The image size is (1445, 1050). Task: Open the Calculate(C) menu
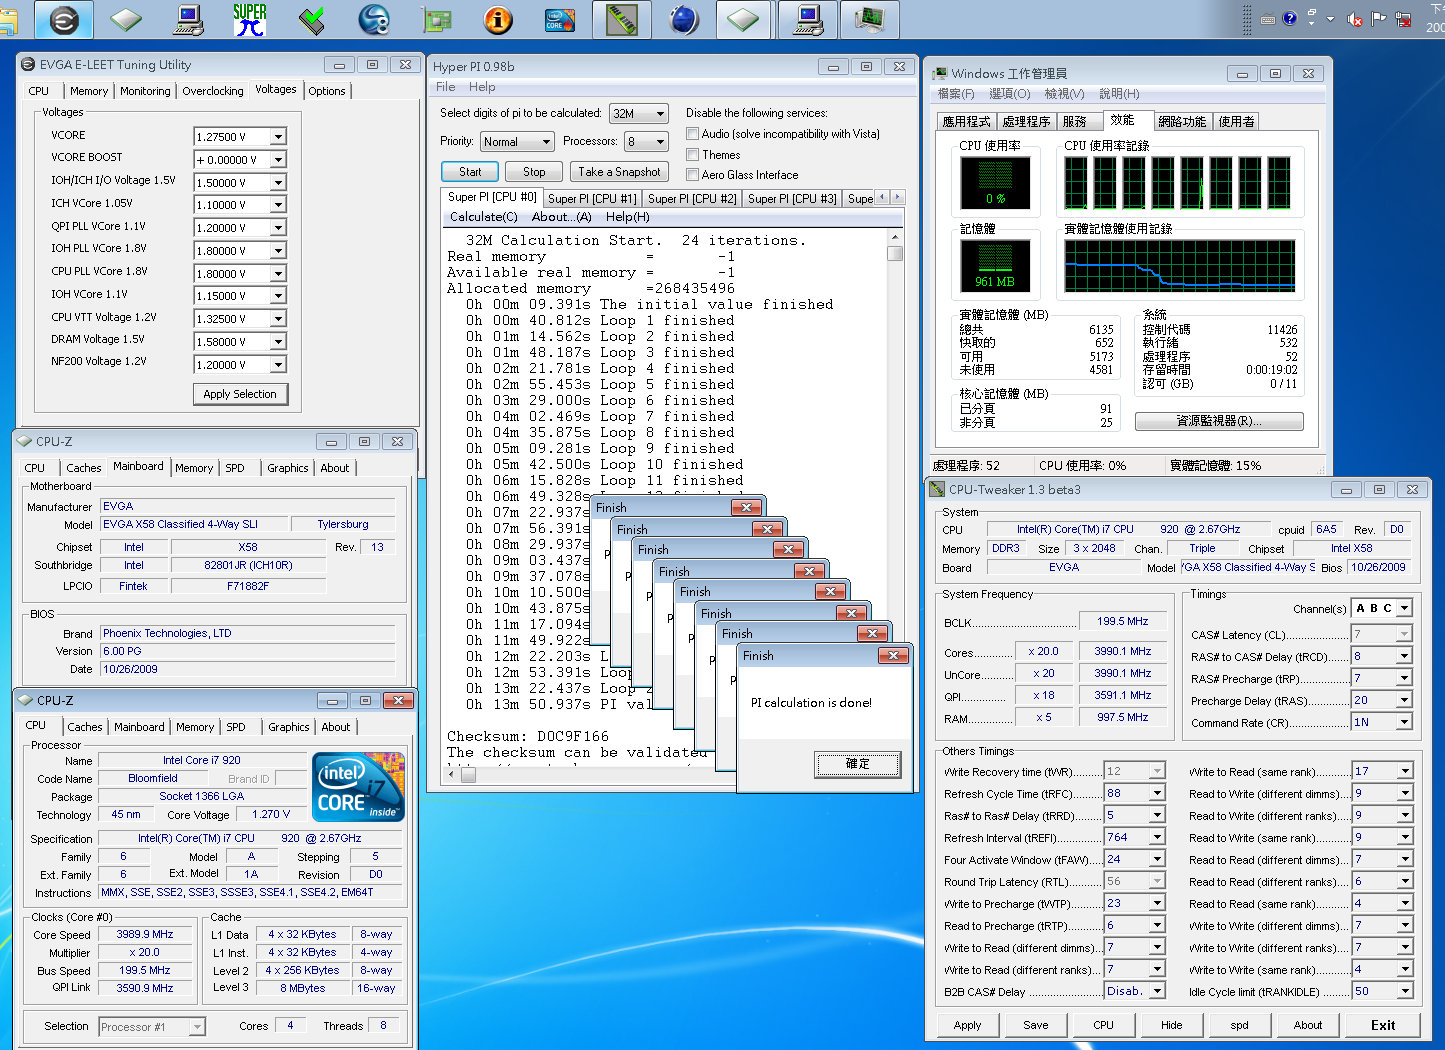tap(484, 217)
